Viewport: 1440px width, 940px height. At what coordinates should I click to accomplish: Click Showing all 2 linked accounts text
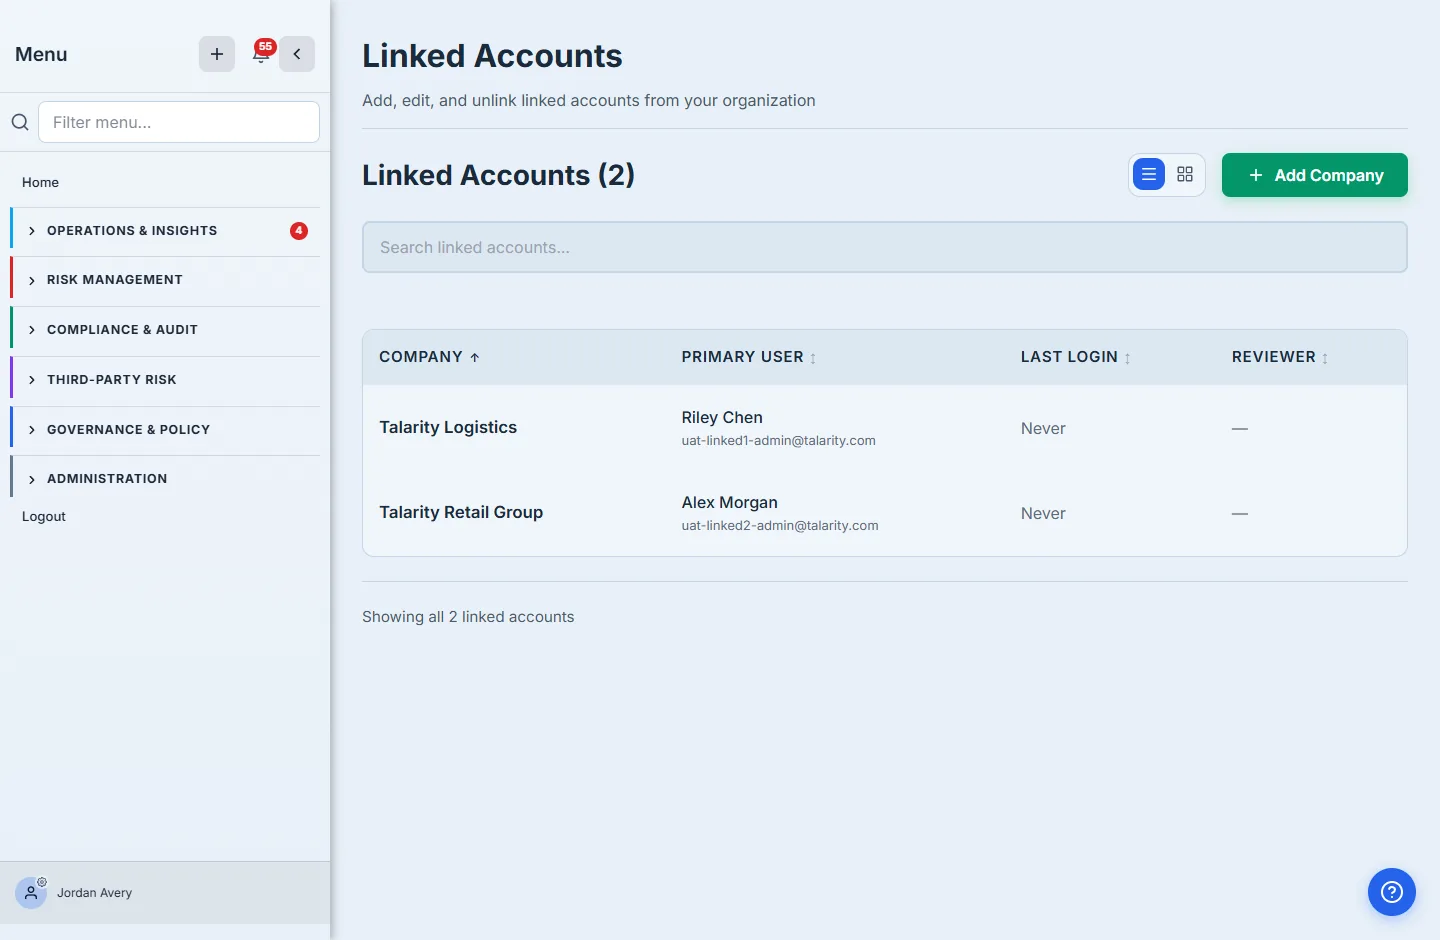468,617
